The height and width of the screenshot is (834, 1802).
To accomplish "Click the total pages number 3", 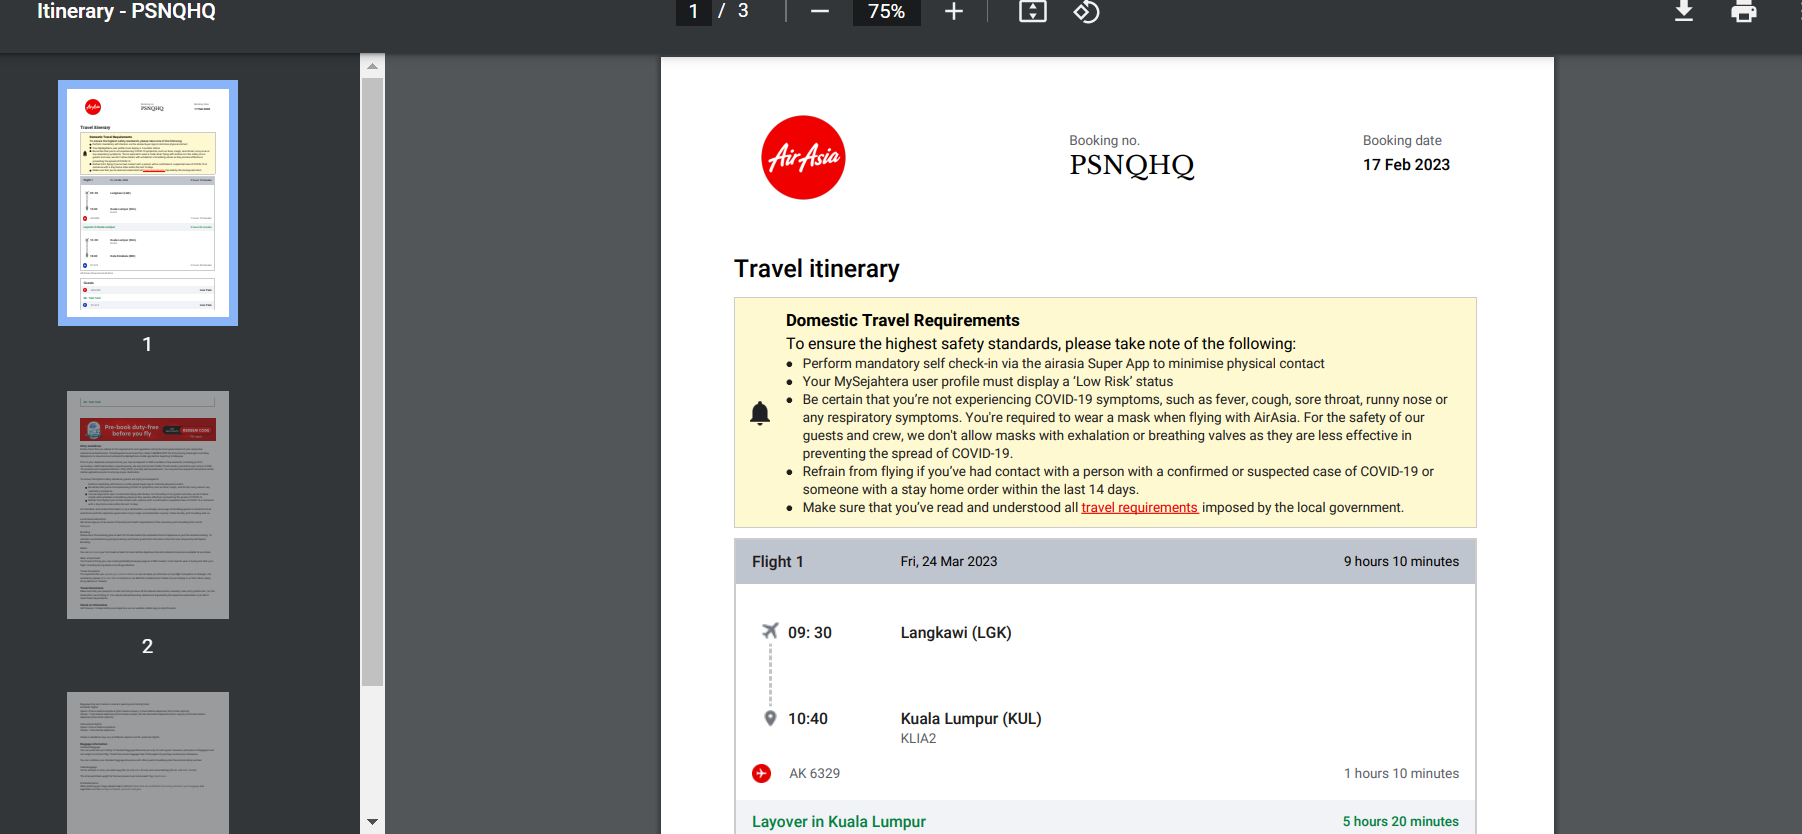I will coord(743,11).
